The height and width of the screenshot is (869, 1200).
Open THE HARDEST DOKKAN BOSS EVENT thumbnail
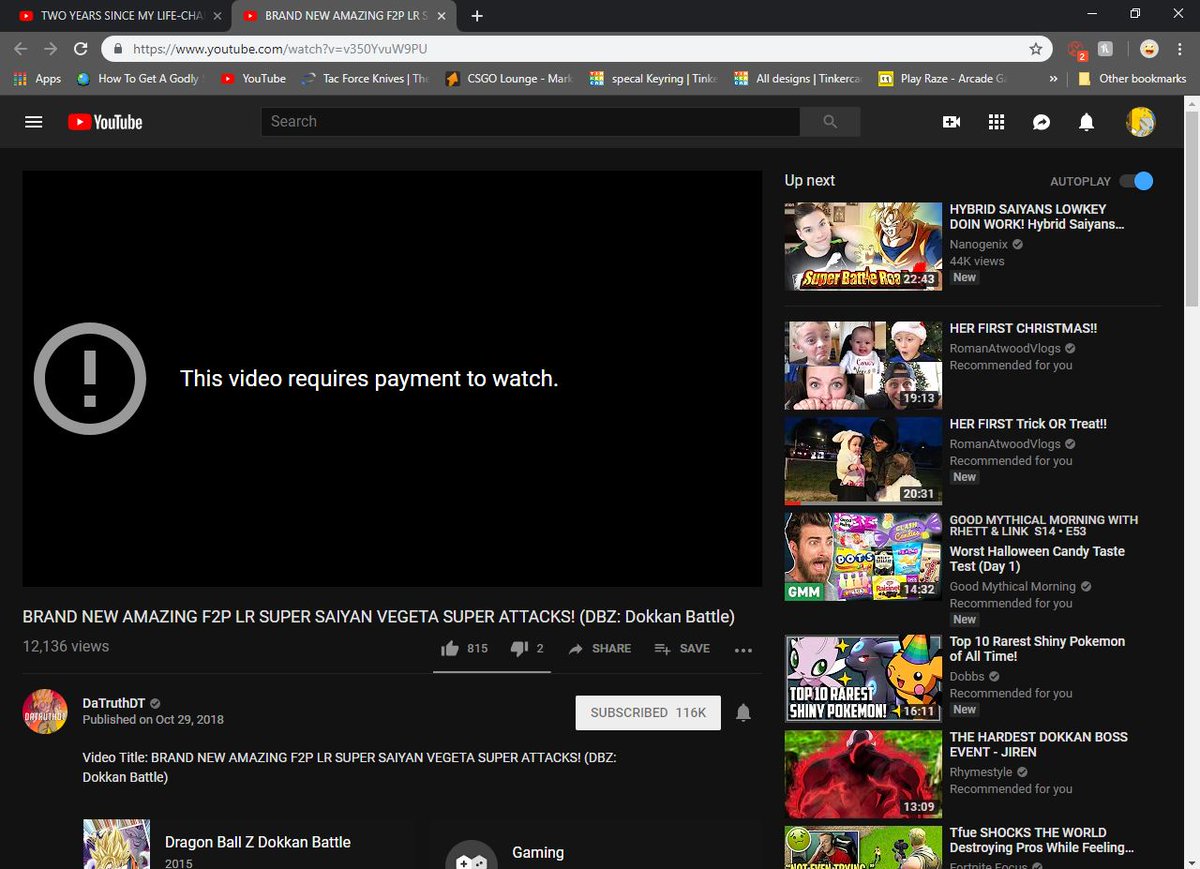click(863, 774)
